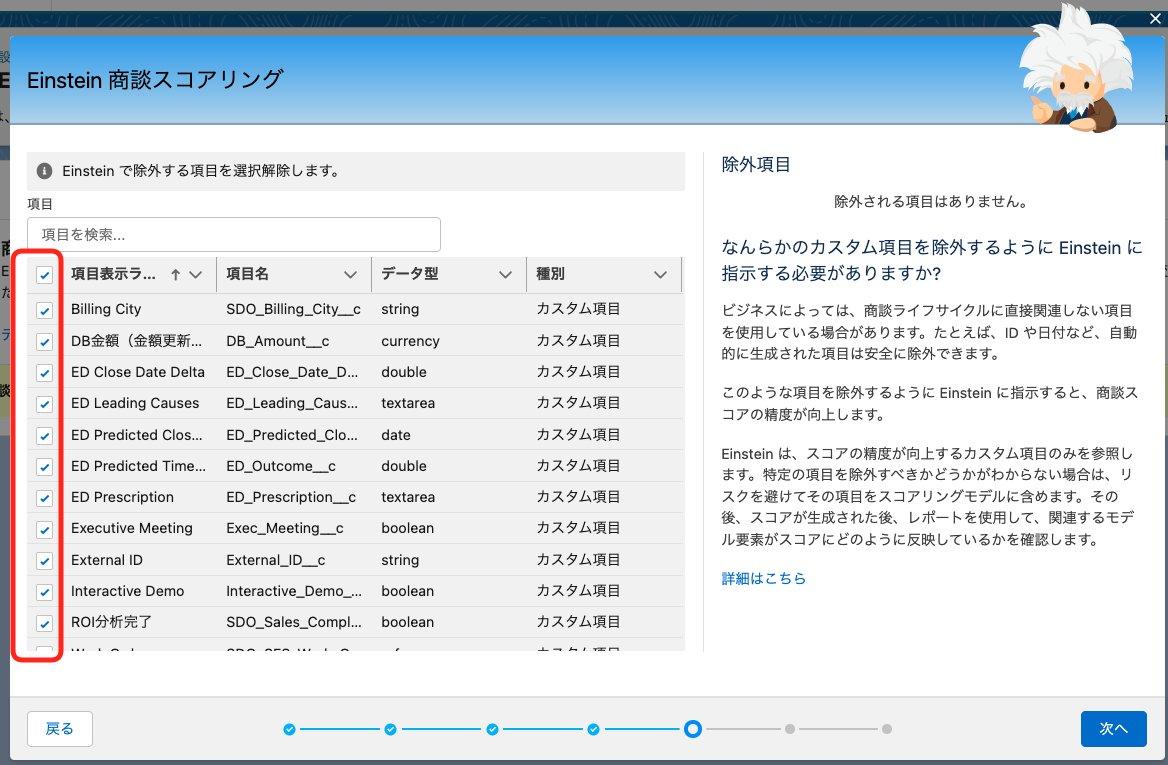Viewport: 1168px width, 765px height.
Task: Click the ED_Outcome__c field name cell
Action: (x=281, y=466)
